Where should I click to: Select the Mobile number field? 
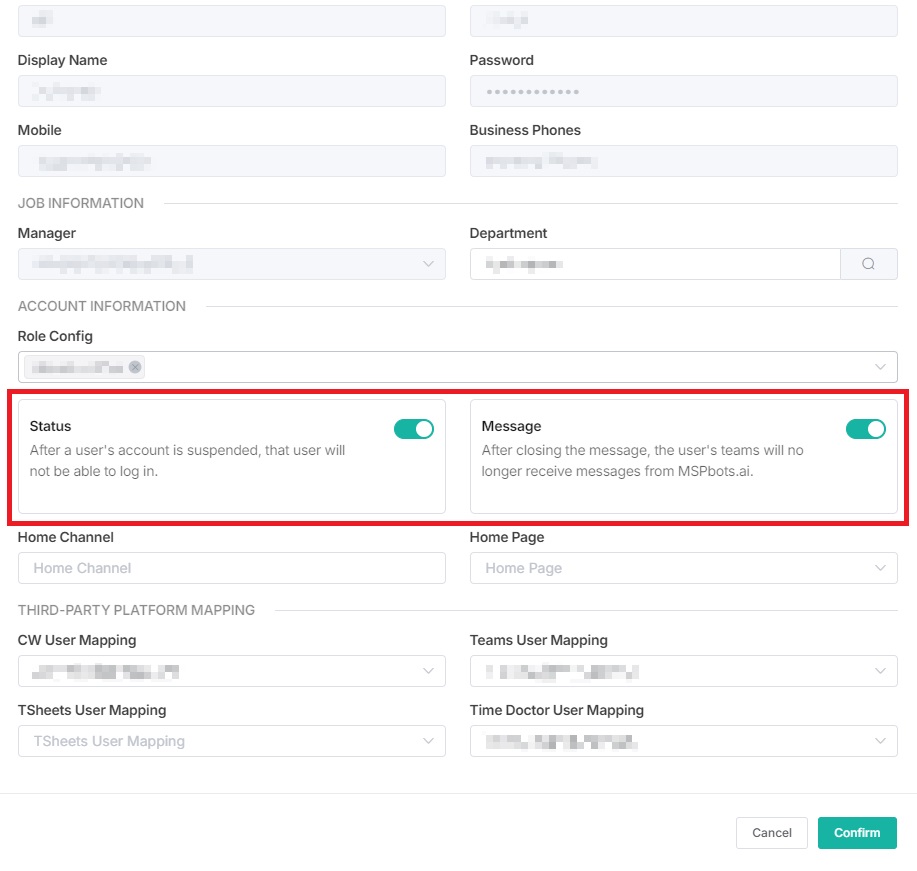231,161
